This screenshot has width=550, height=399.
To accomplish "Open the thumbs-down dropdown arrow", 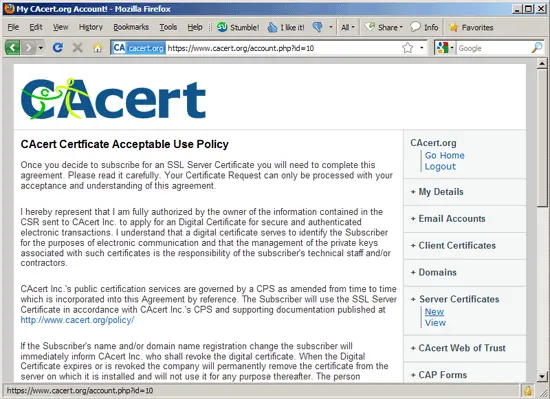I will pos(330,27).
